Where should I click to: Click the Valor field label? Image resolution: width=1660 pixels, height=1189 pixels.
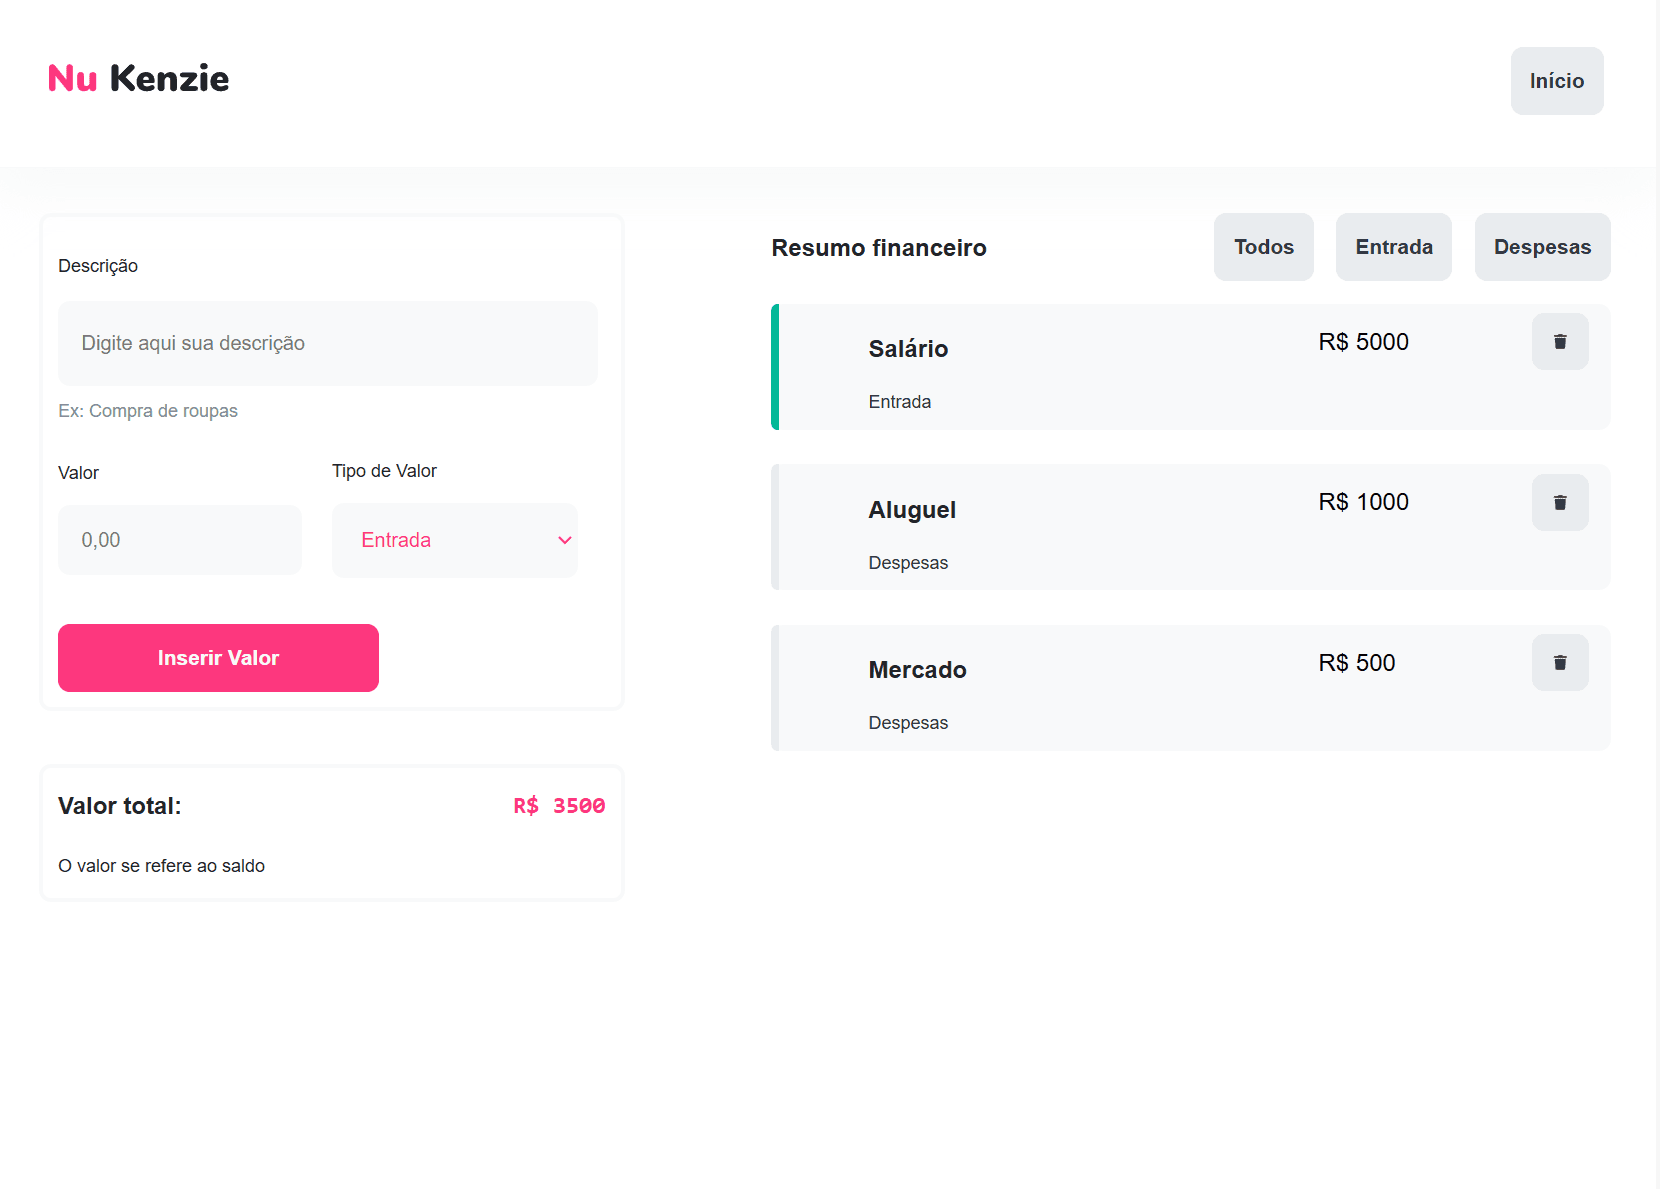pos(78,473)
